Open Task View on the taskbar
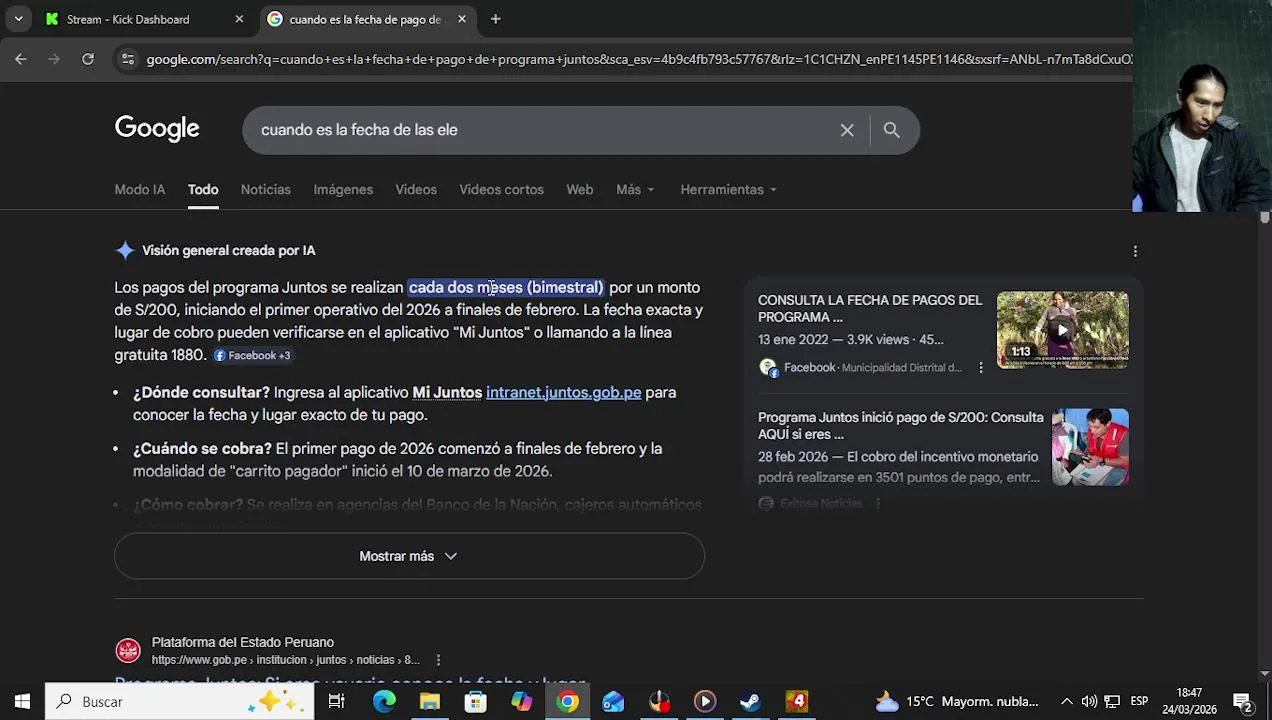Image resolution: width=1272 pixels, height=720 pixels. [337, 701]
